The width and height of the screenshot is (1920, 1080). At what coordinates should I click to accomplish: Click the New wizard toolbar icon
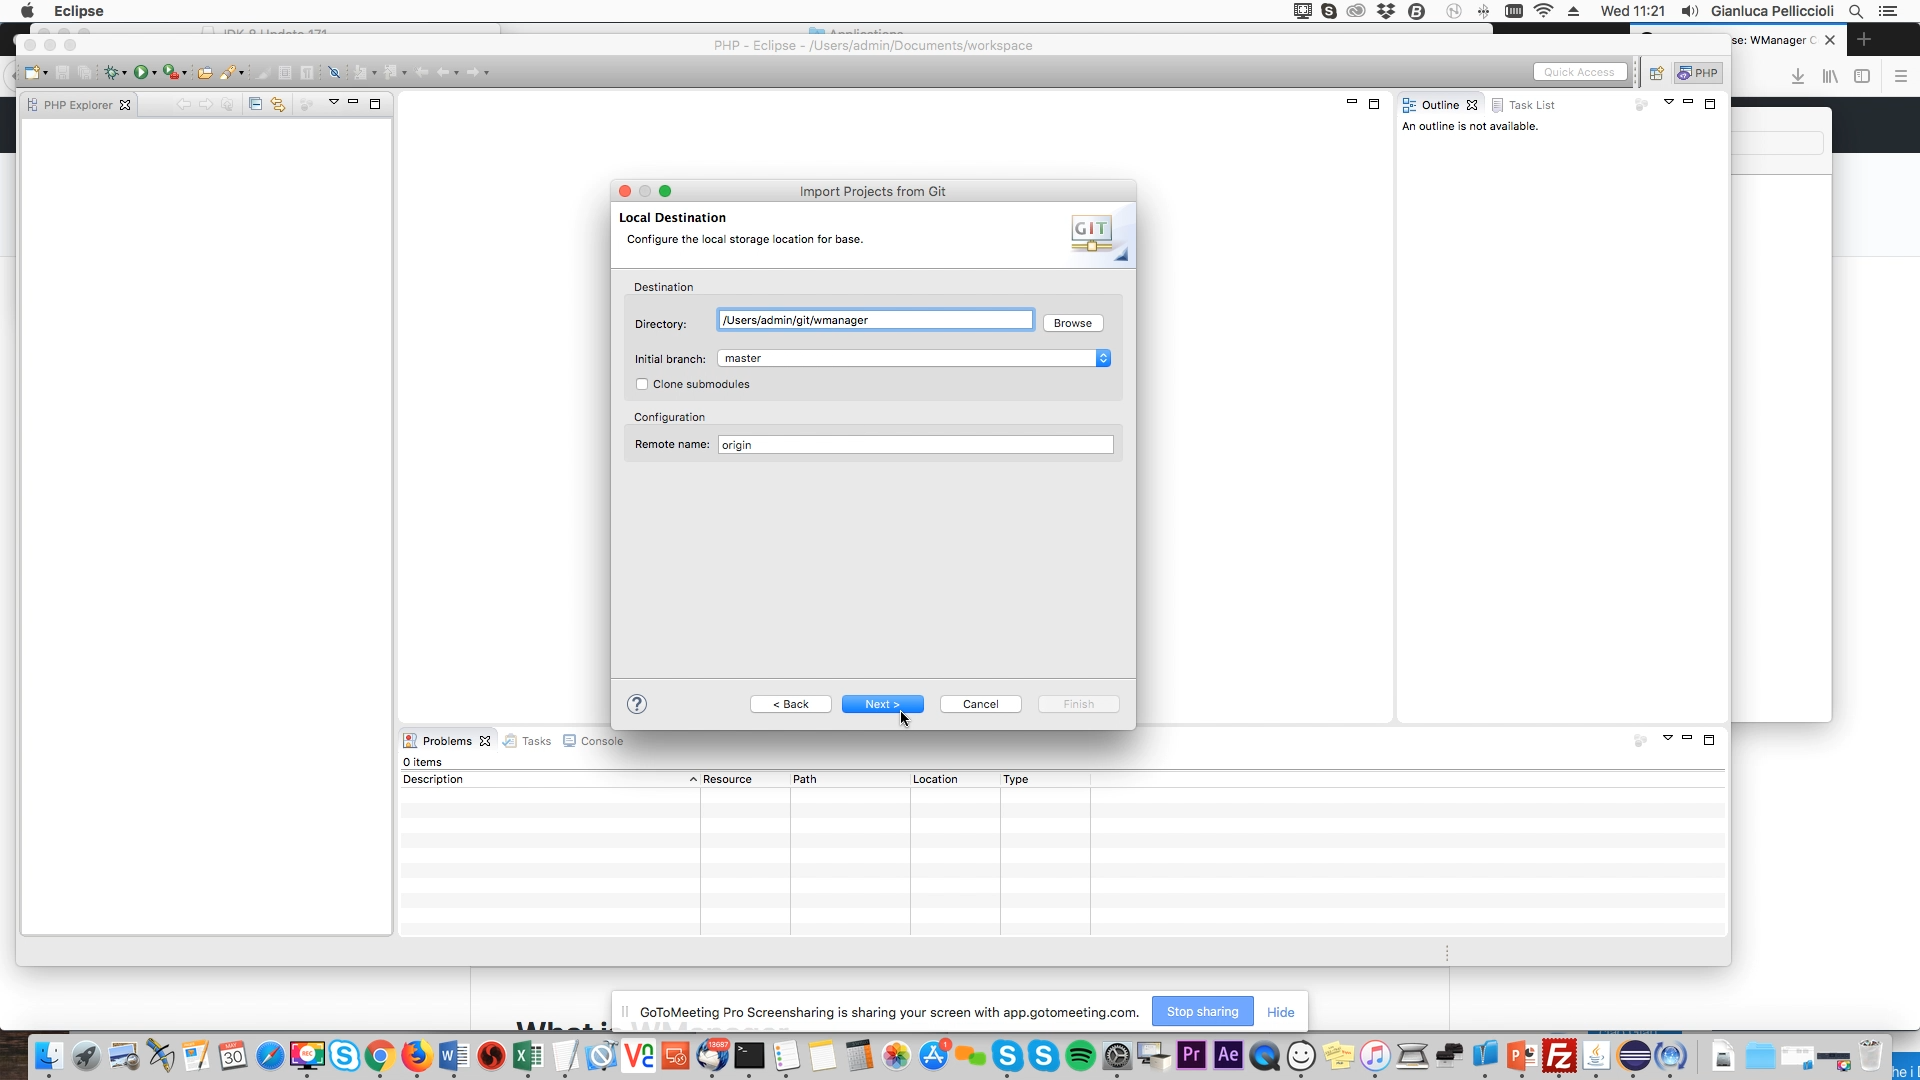[32, 72]
